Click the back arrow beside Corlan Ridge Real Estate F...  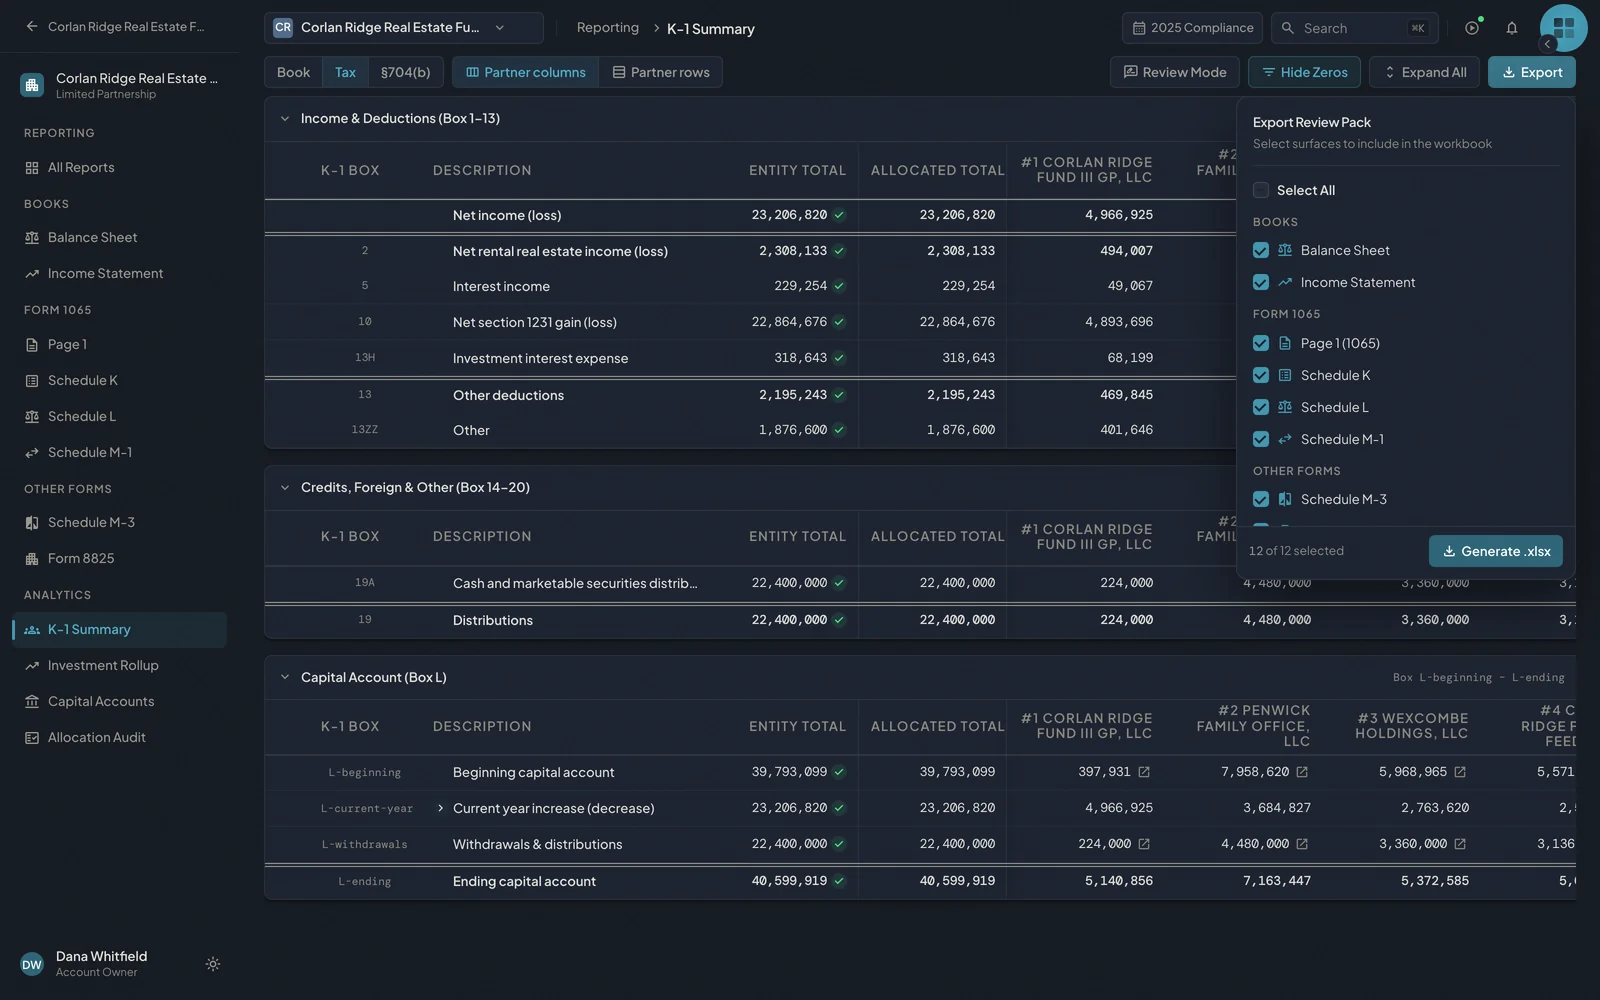click(x=32, y=27)
